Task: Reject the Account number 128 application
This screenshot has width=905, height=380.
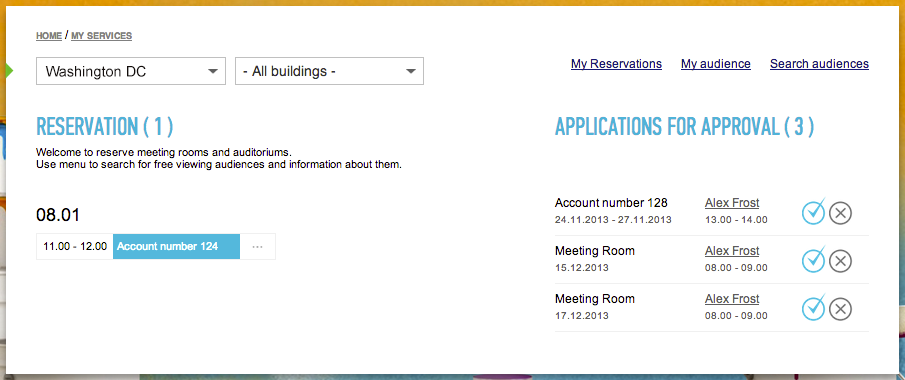Action: [840, 214]
